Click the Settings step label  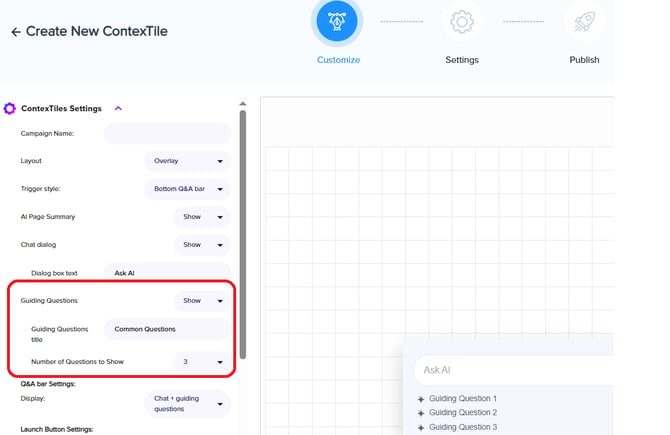point(462,60)
